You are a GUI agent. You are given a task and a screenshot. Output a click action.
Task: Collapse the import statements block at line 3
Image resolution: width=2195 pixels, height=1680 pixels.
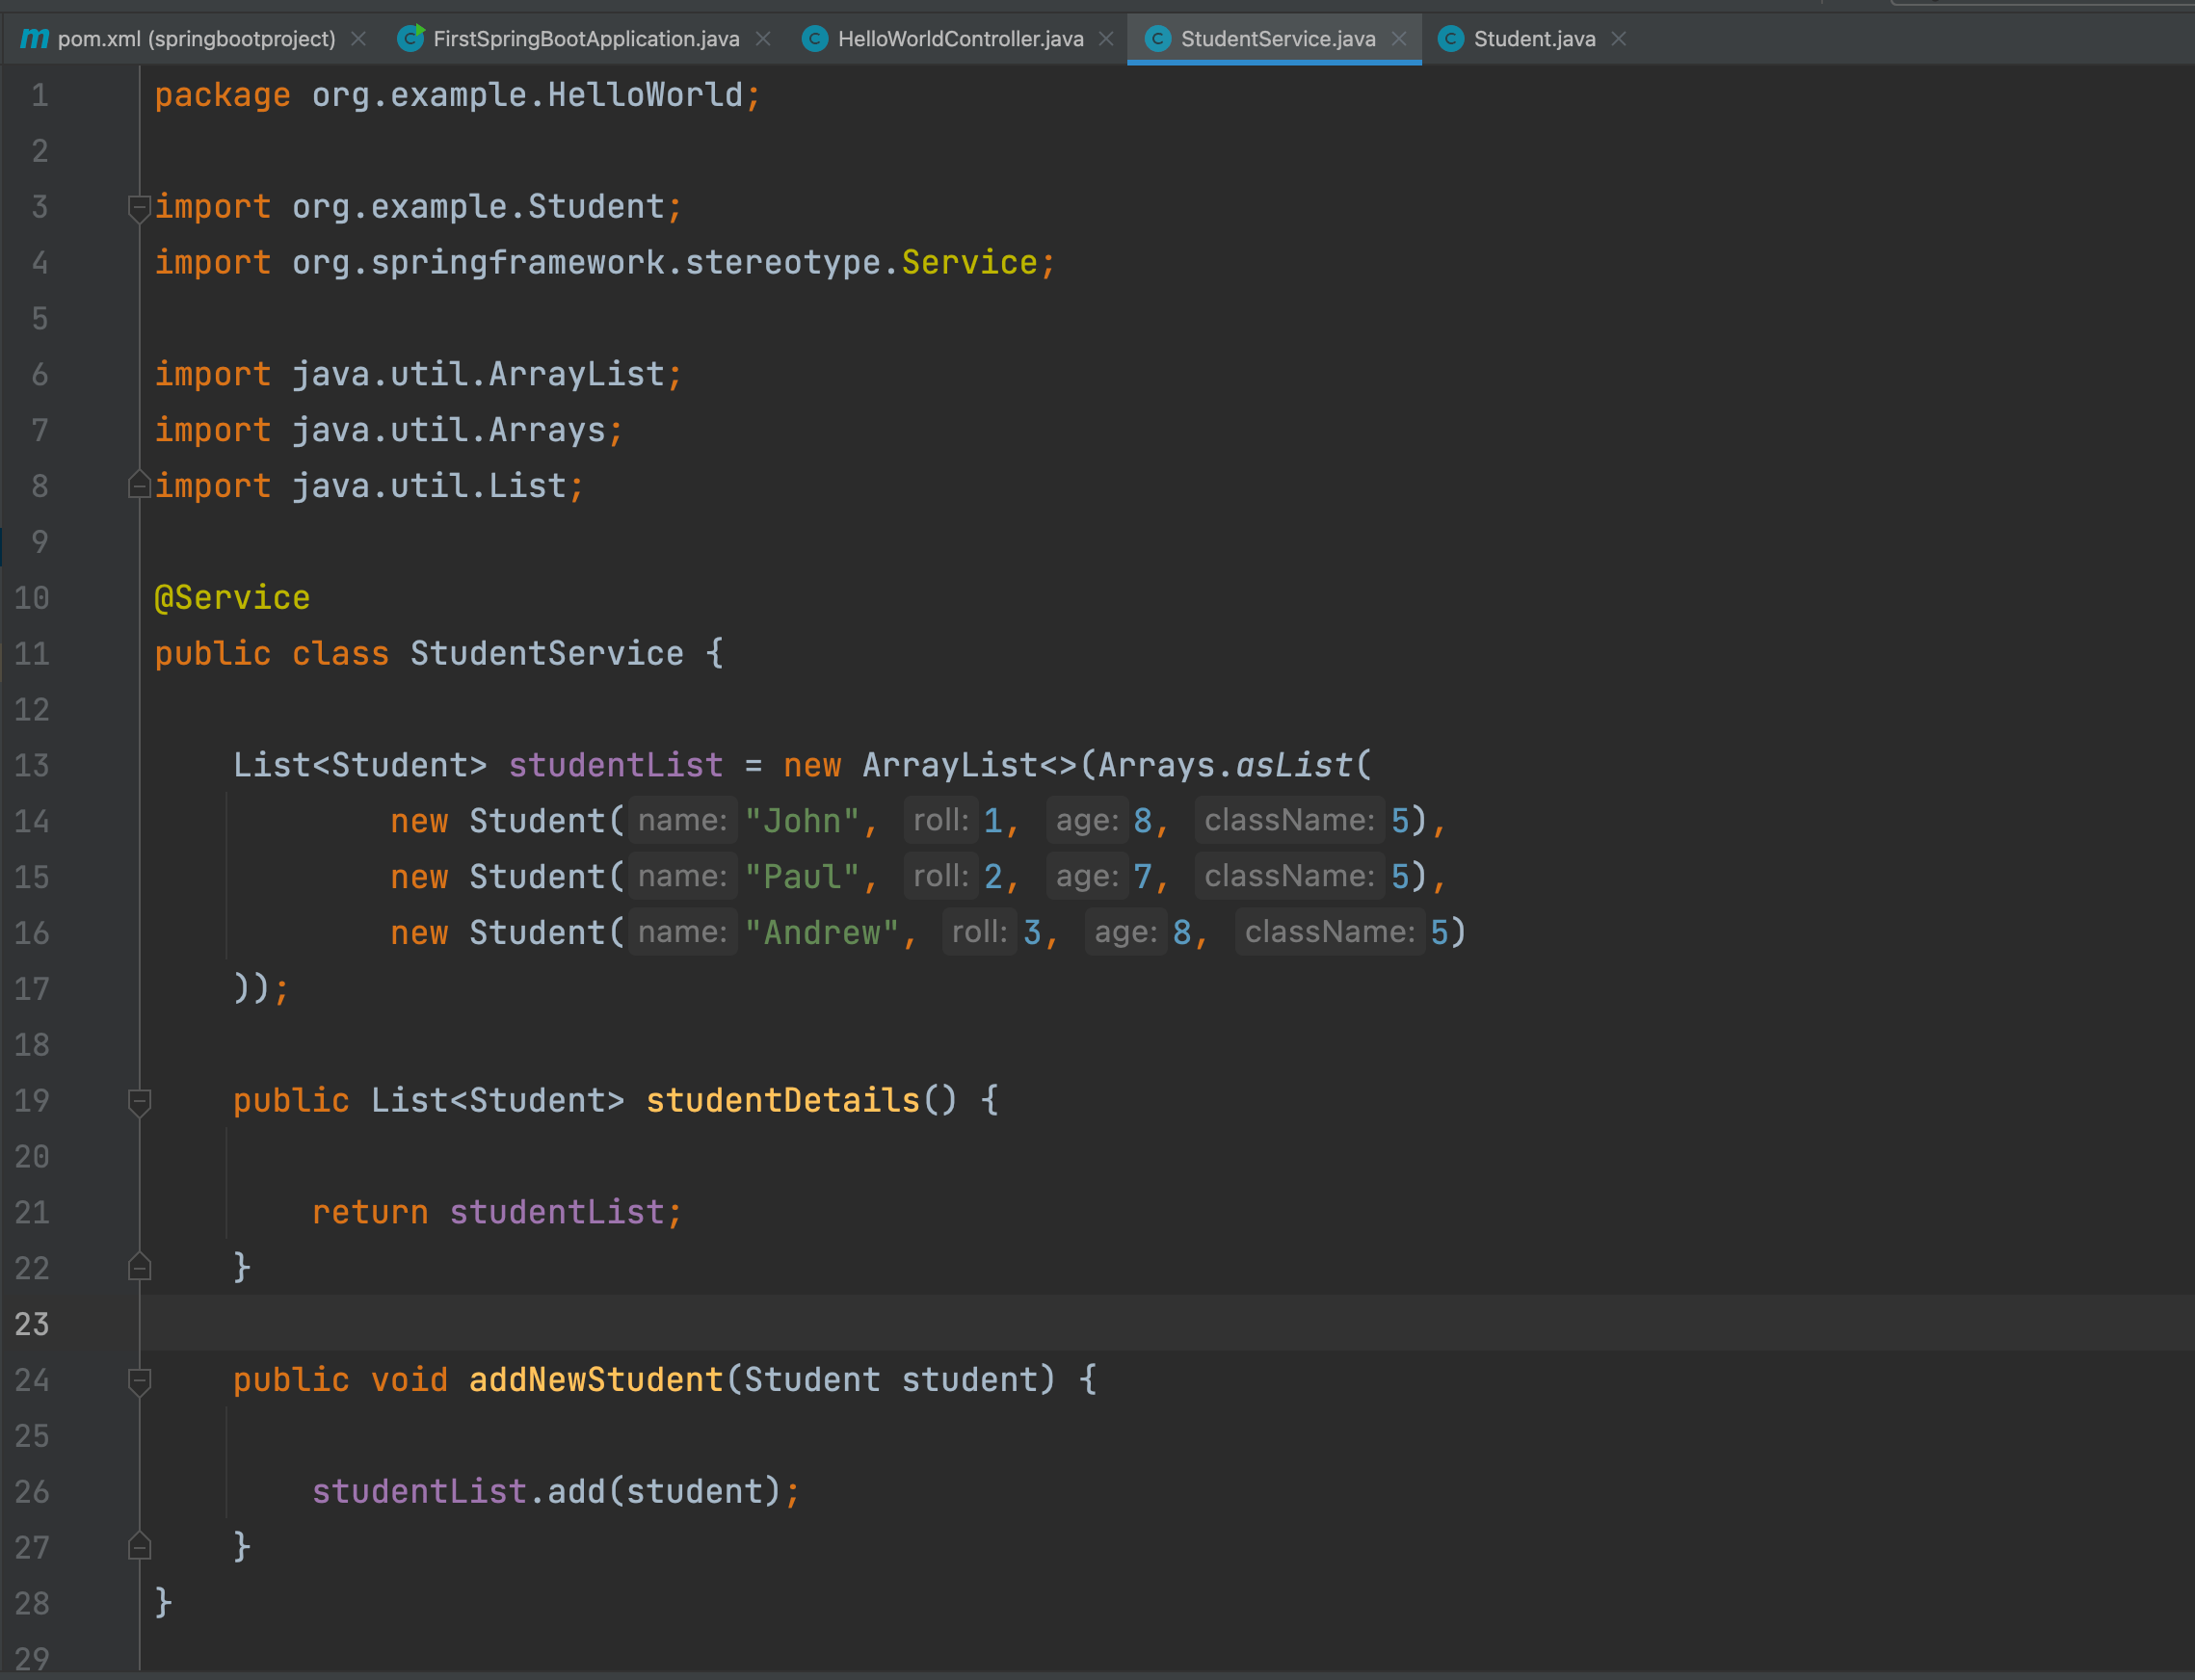click(x=139, y=207)
